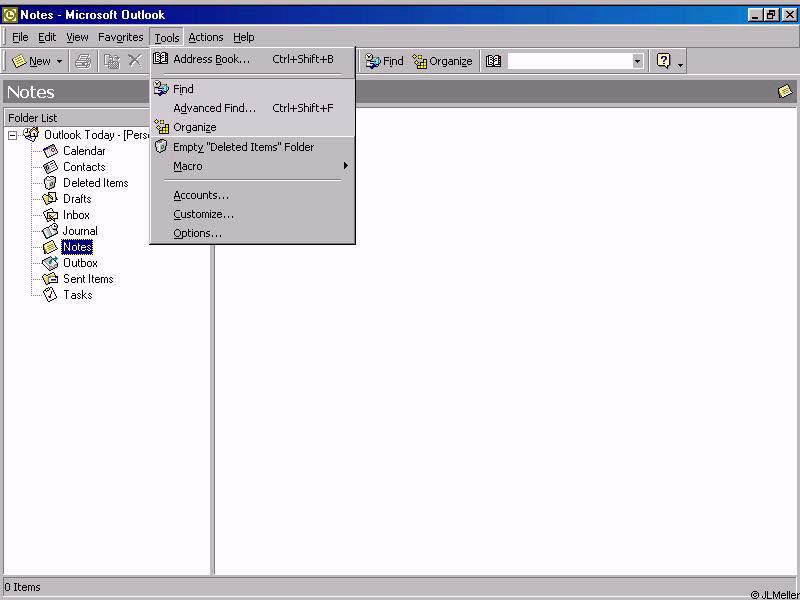
Task: Click Address Book icon in Tools menu
Action: [161, 59]
